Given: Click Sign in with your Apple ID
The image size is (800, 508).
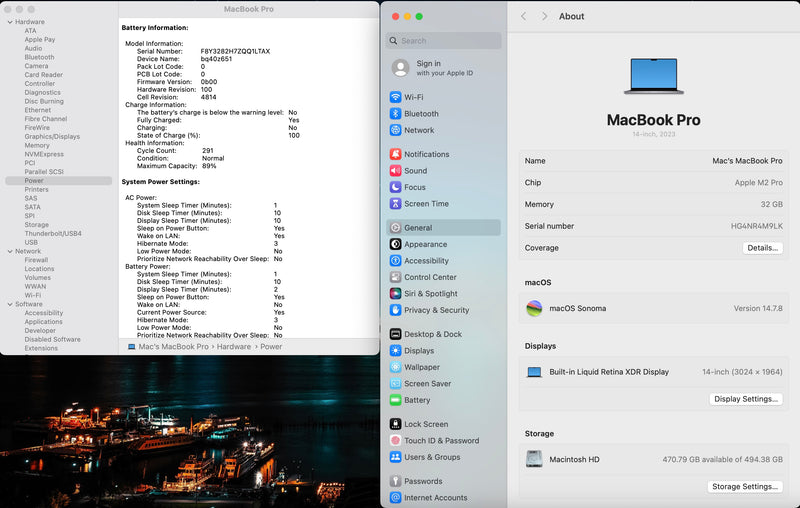Looking at the screenshot, I should 444,68.
